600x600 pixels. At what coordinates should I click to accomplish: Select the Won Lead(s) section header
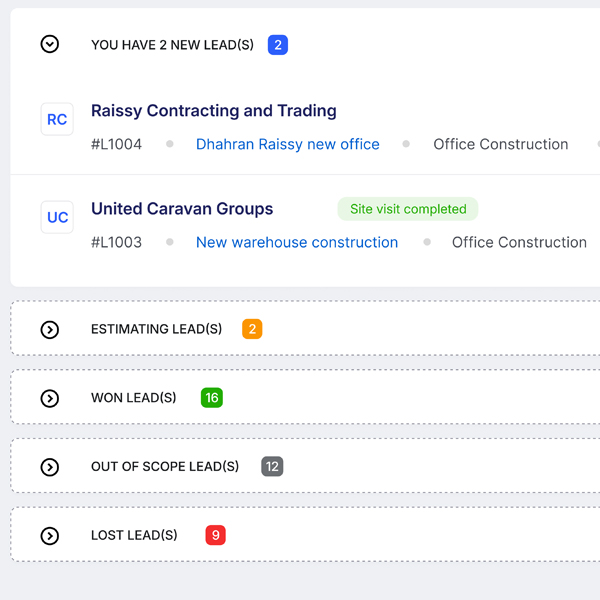[x=133, y=398]
